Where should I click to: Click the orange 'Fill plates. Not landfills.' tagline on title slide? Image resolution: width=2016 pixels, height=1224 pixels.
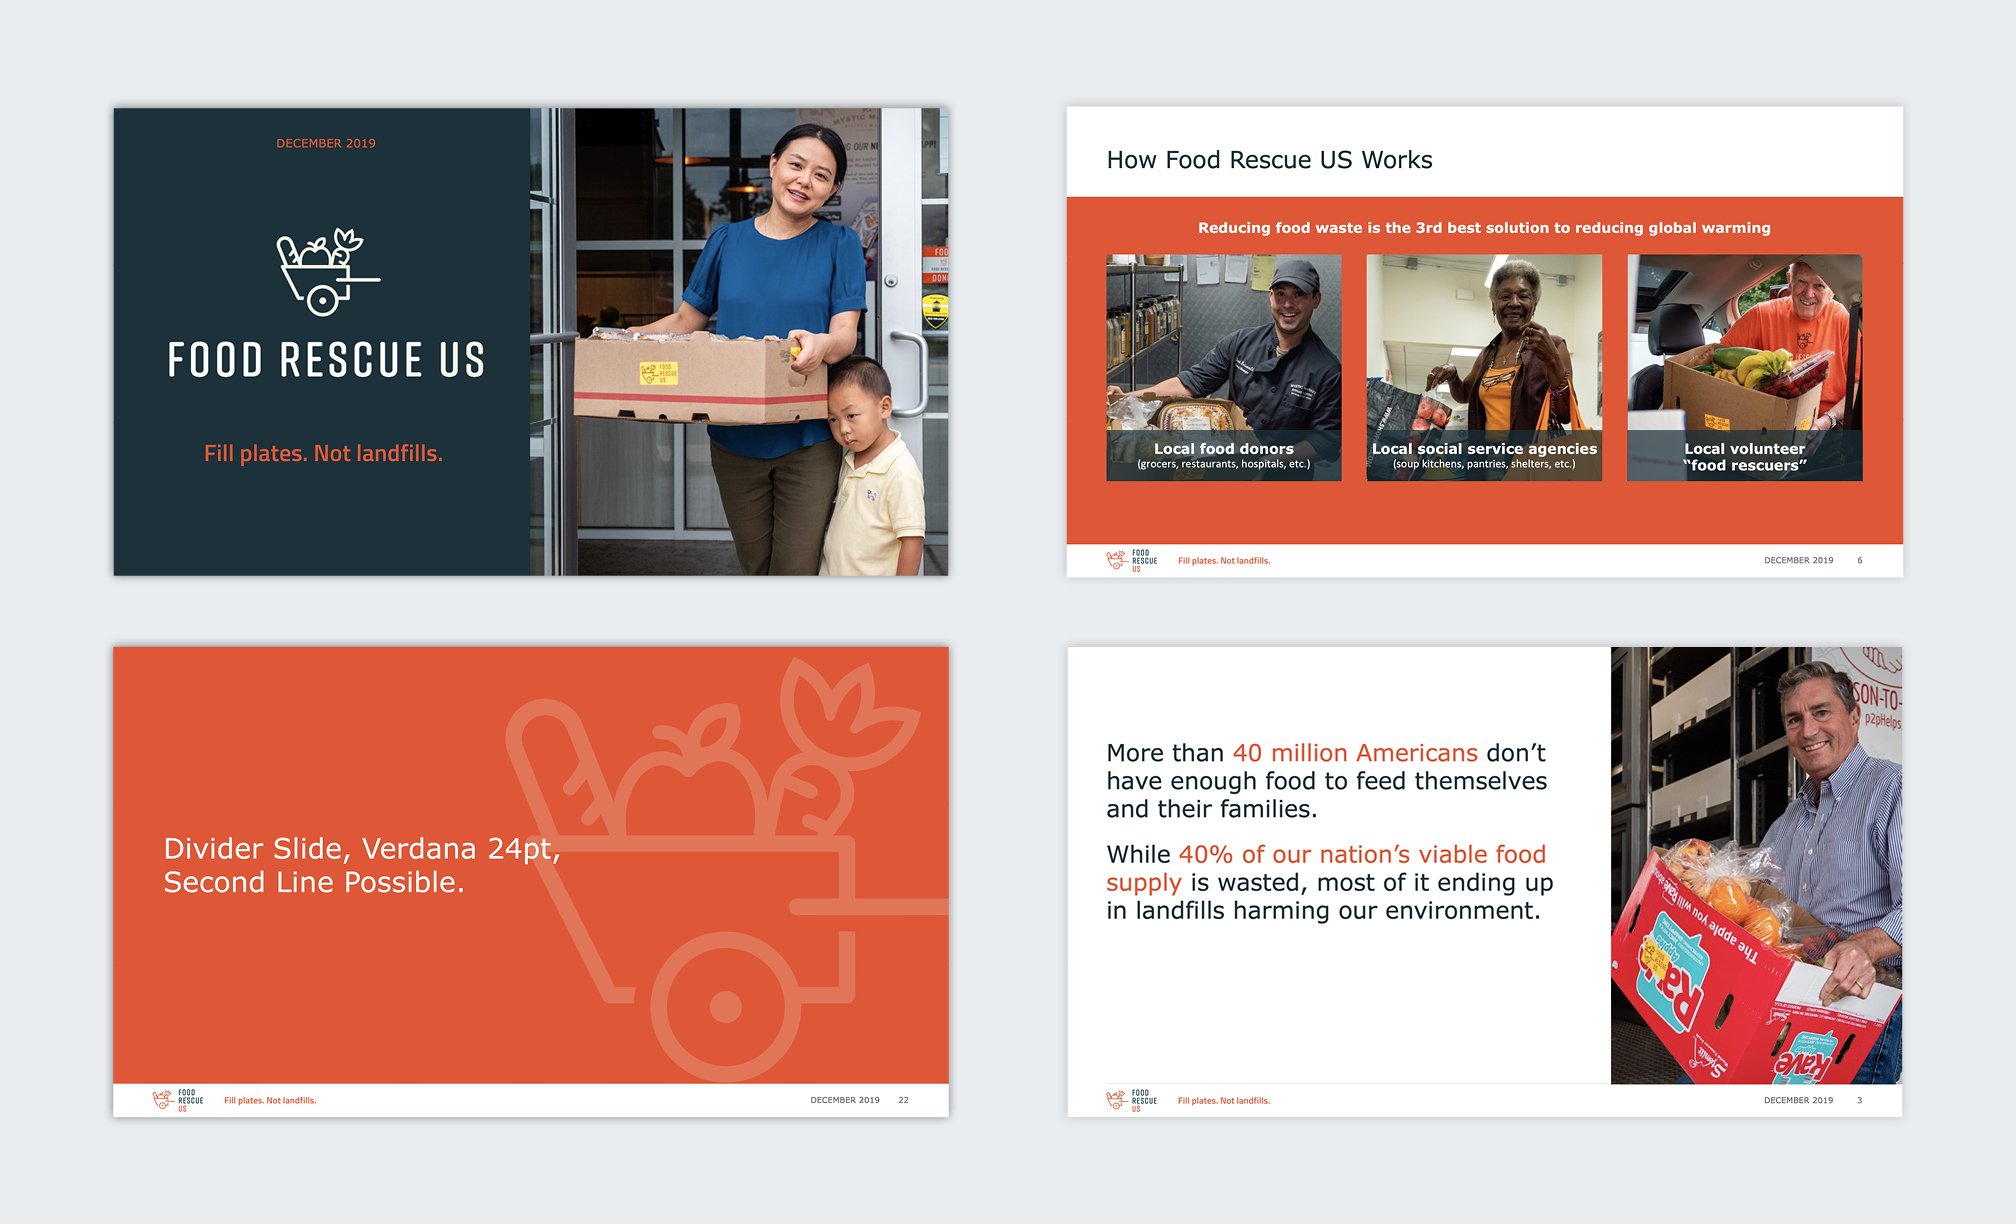click(323, 453)
